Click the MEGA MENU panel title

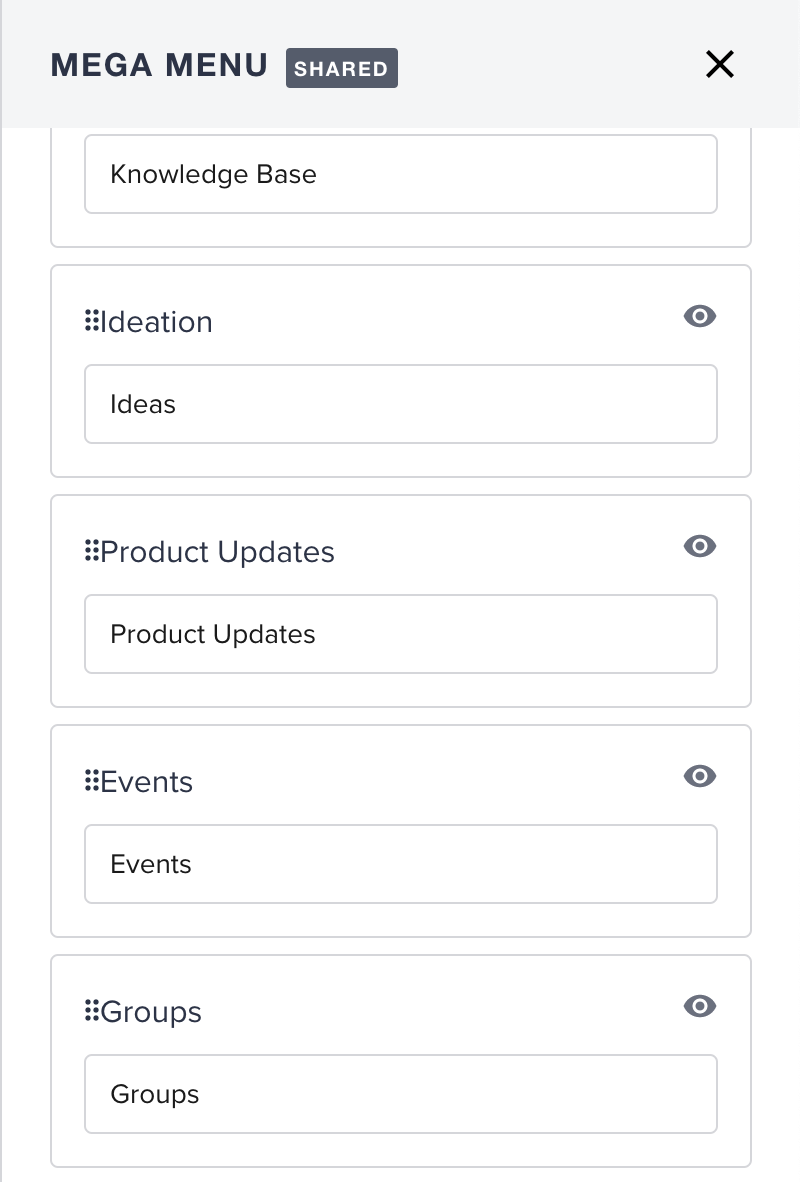[159, 65]
